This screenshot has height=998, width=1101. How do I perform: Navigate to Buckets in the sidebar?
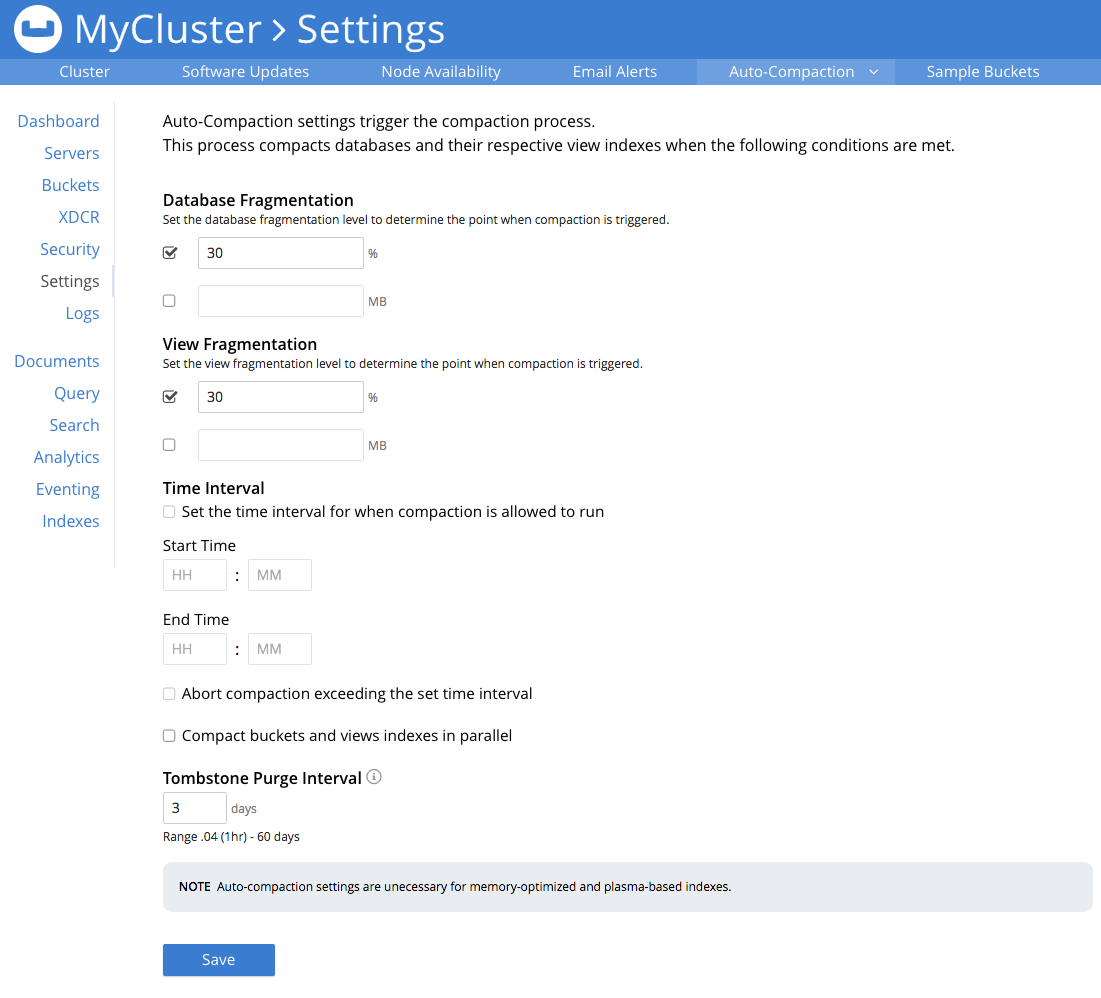pos(70,185)
